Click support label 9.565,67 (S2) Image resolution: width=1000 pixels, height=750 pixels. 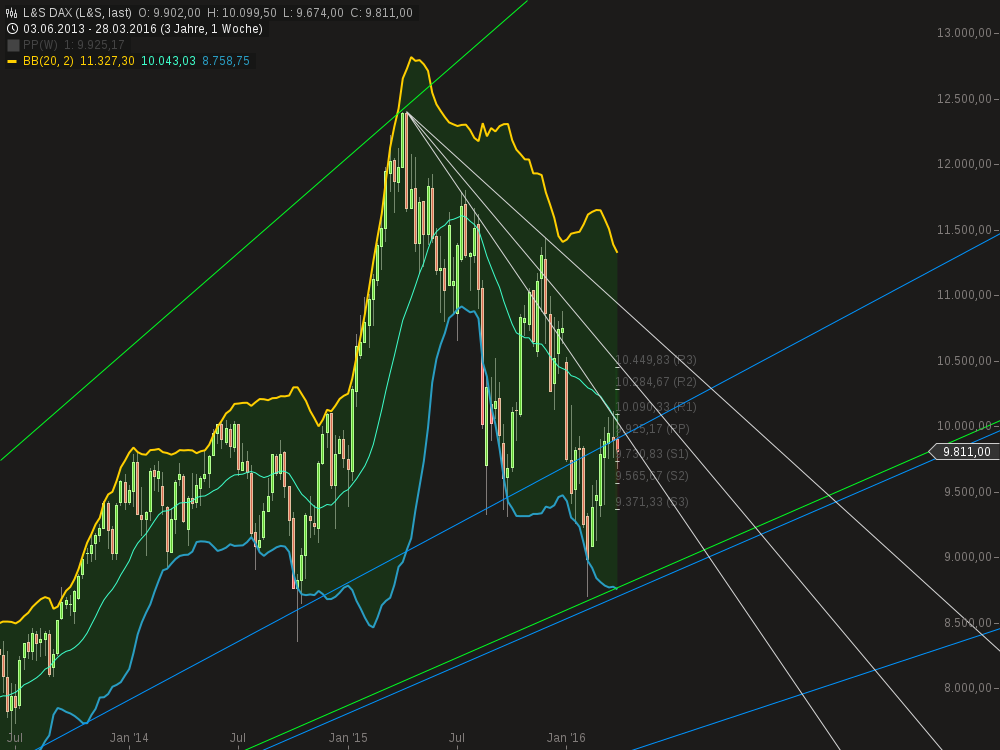[652, 476]
